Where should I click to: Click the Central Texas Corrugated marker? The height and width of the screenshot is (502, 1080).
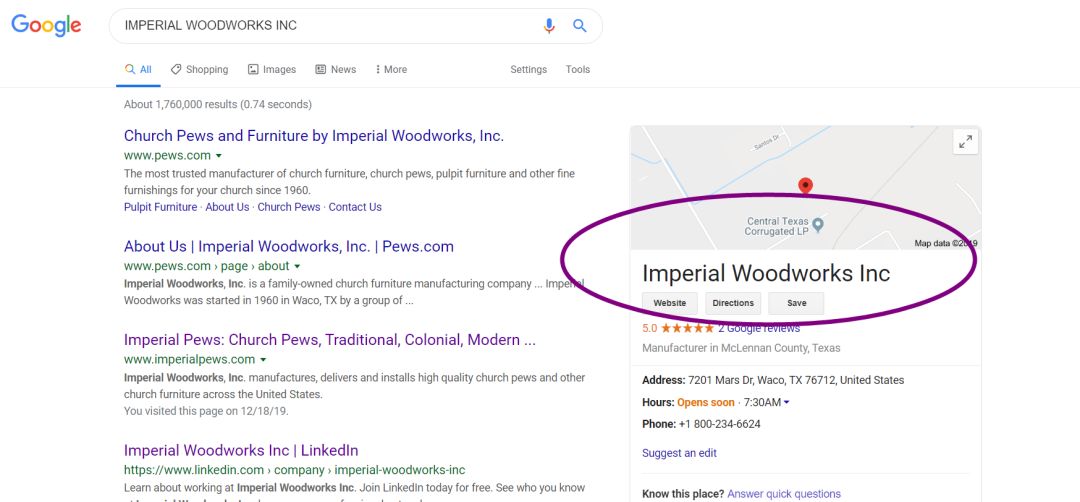coord(817,224)
